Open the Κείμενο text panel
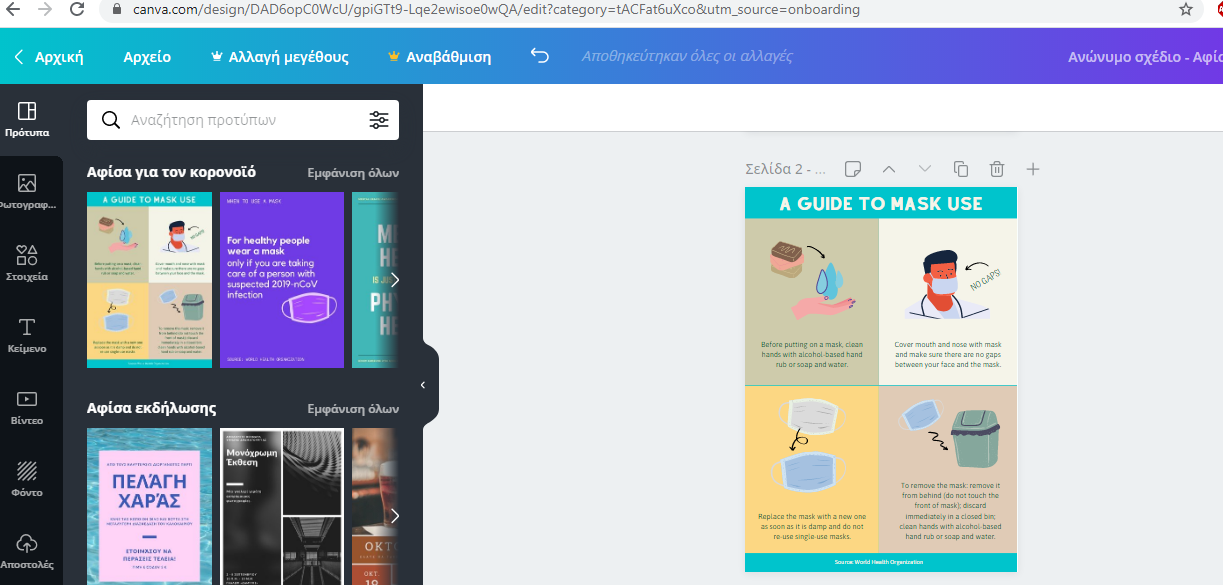Screen dimensions: 1223x585 click(27, 335)
